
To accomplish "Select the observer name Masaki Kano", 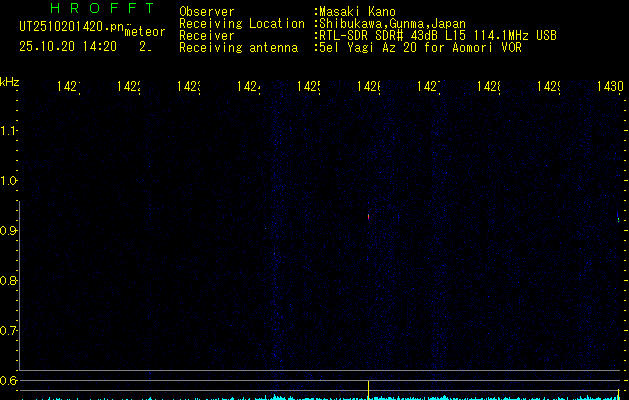I will point(355,12).
